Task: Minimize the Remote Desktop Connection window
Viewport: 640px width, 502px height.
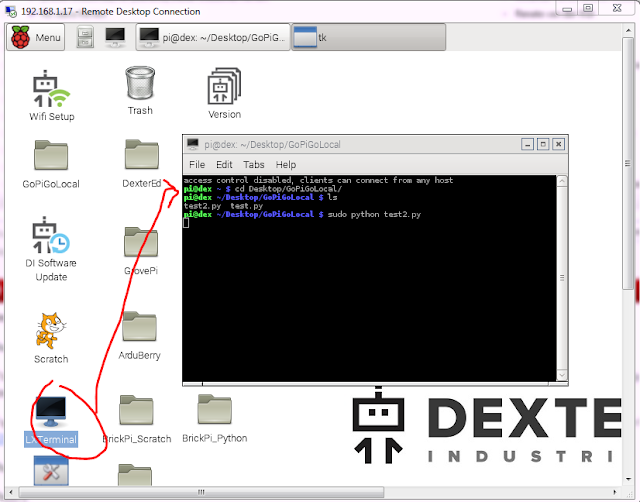Action: (567, 9)
